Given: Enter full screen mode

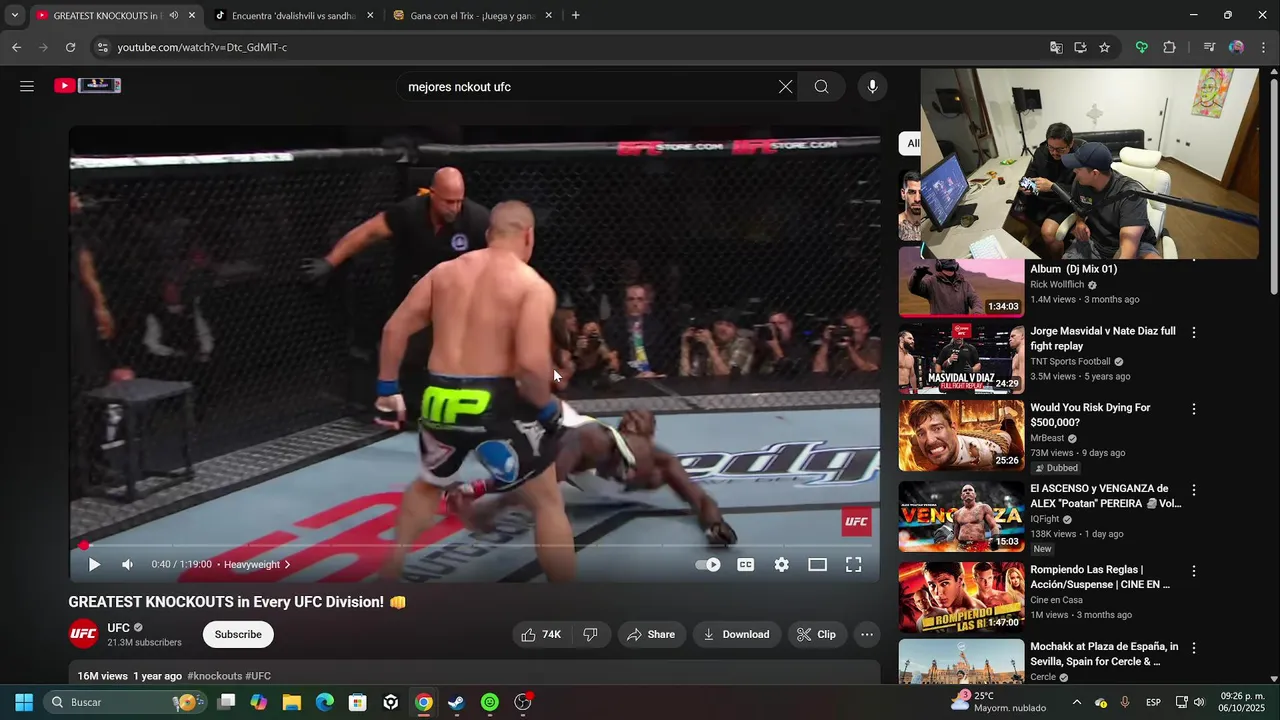Looking at the screenshot, I should (x=854, y=565).
